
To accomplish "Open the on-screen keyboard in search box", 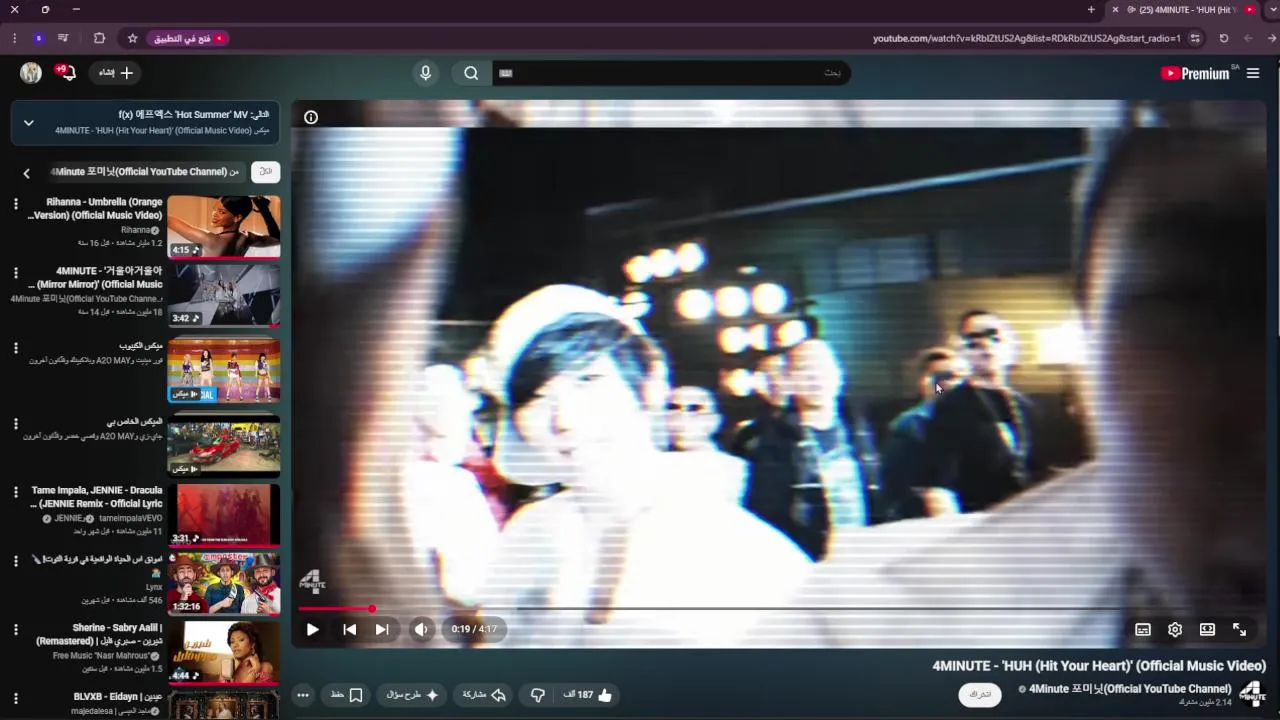I will point(506,73).
